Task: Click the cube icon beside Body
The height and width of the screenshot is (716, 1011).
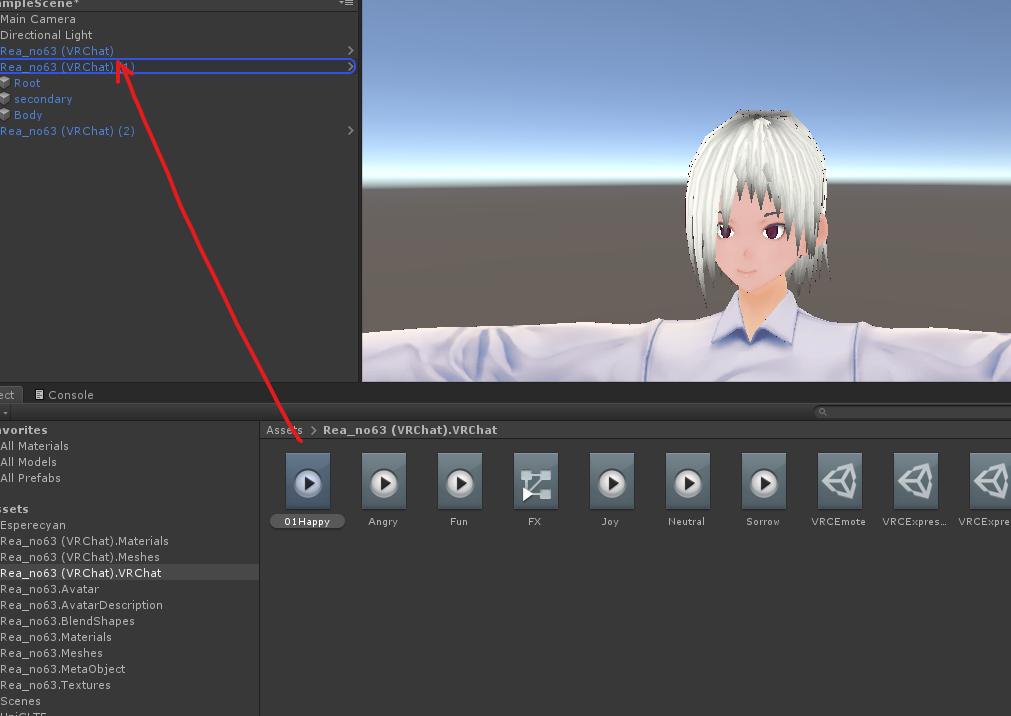Action: 5,115
